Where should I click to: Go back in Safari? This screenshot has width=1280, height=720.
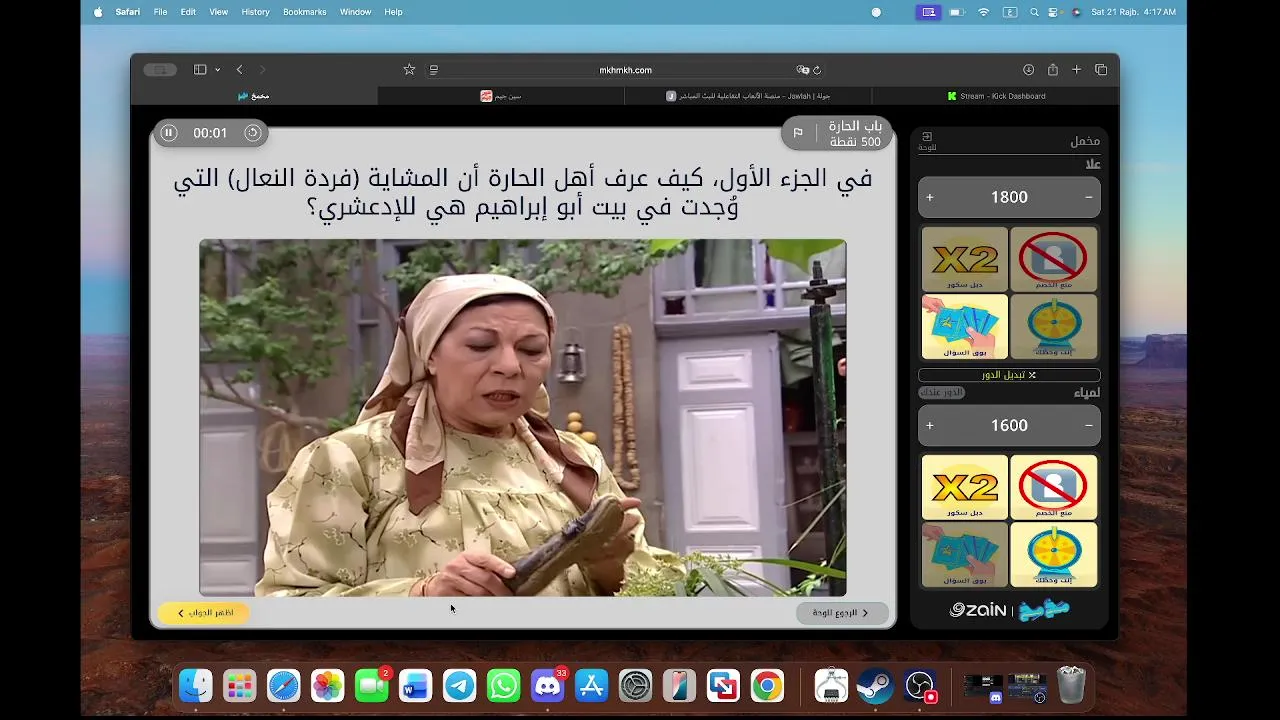pos(239,70)
